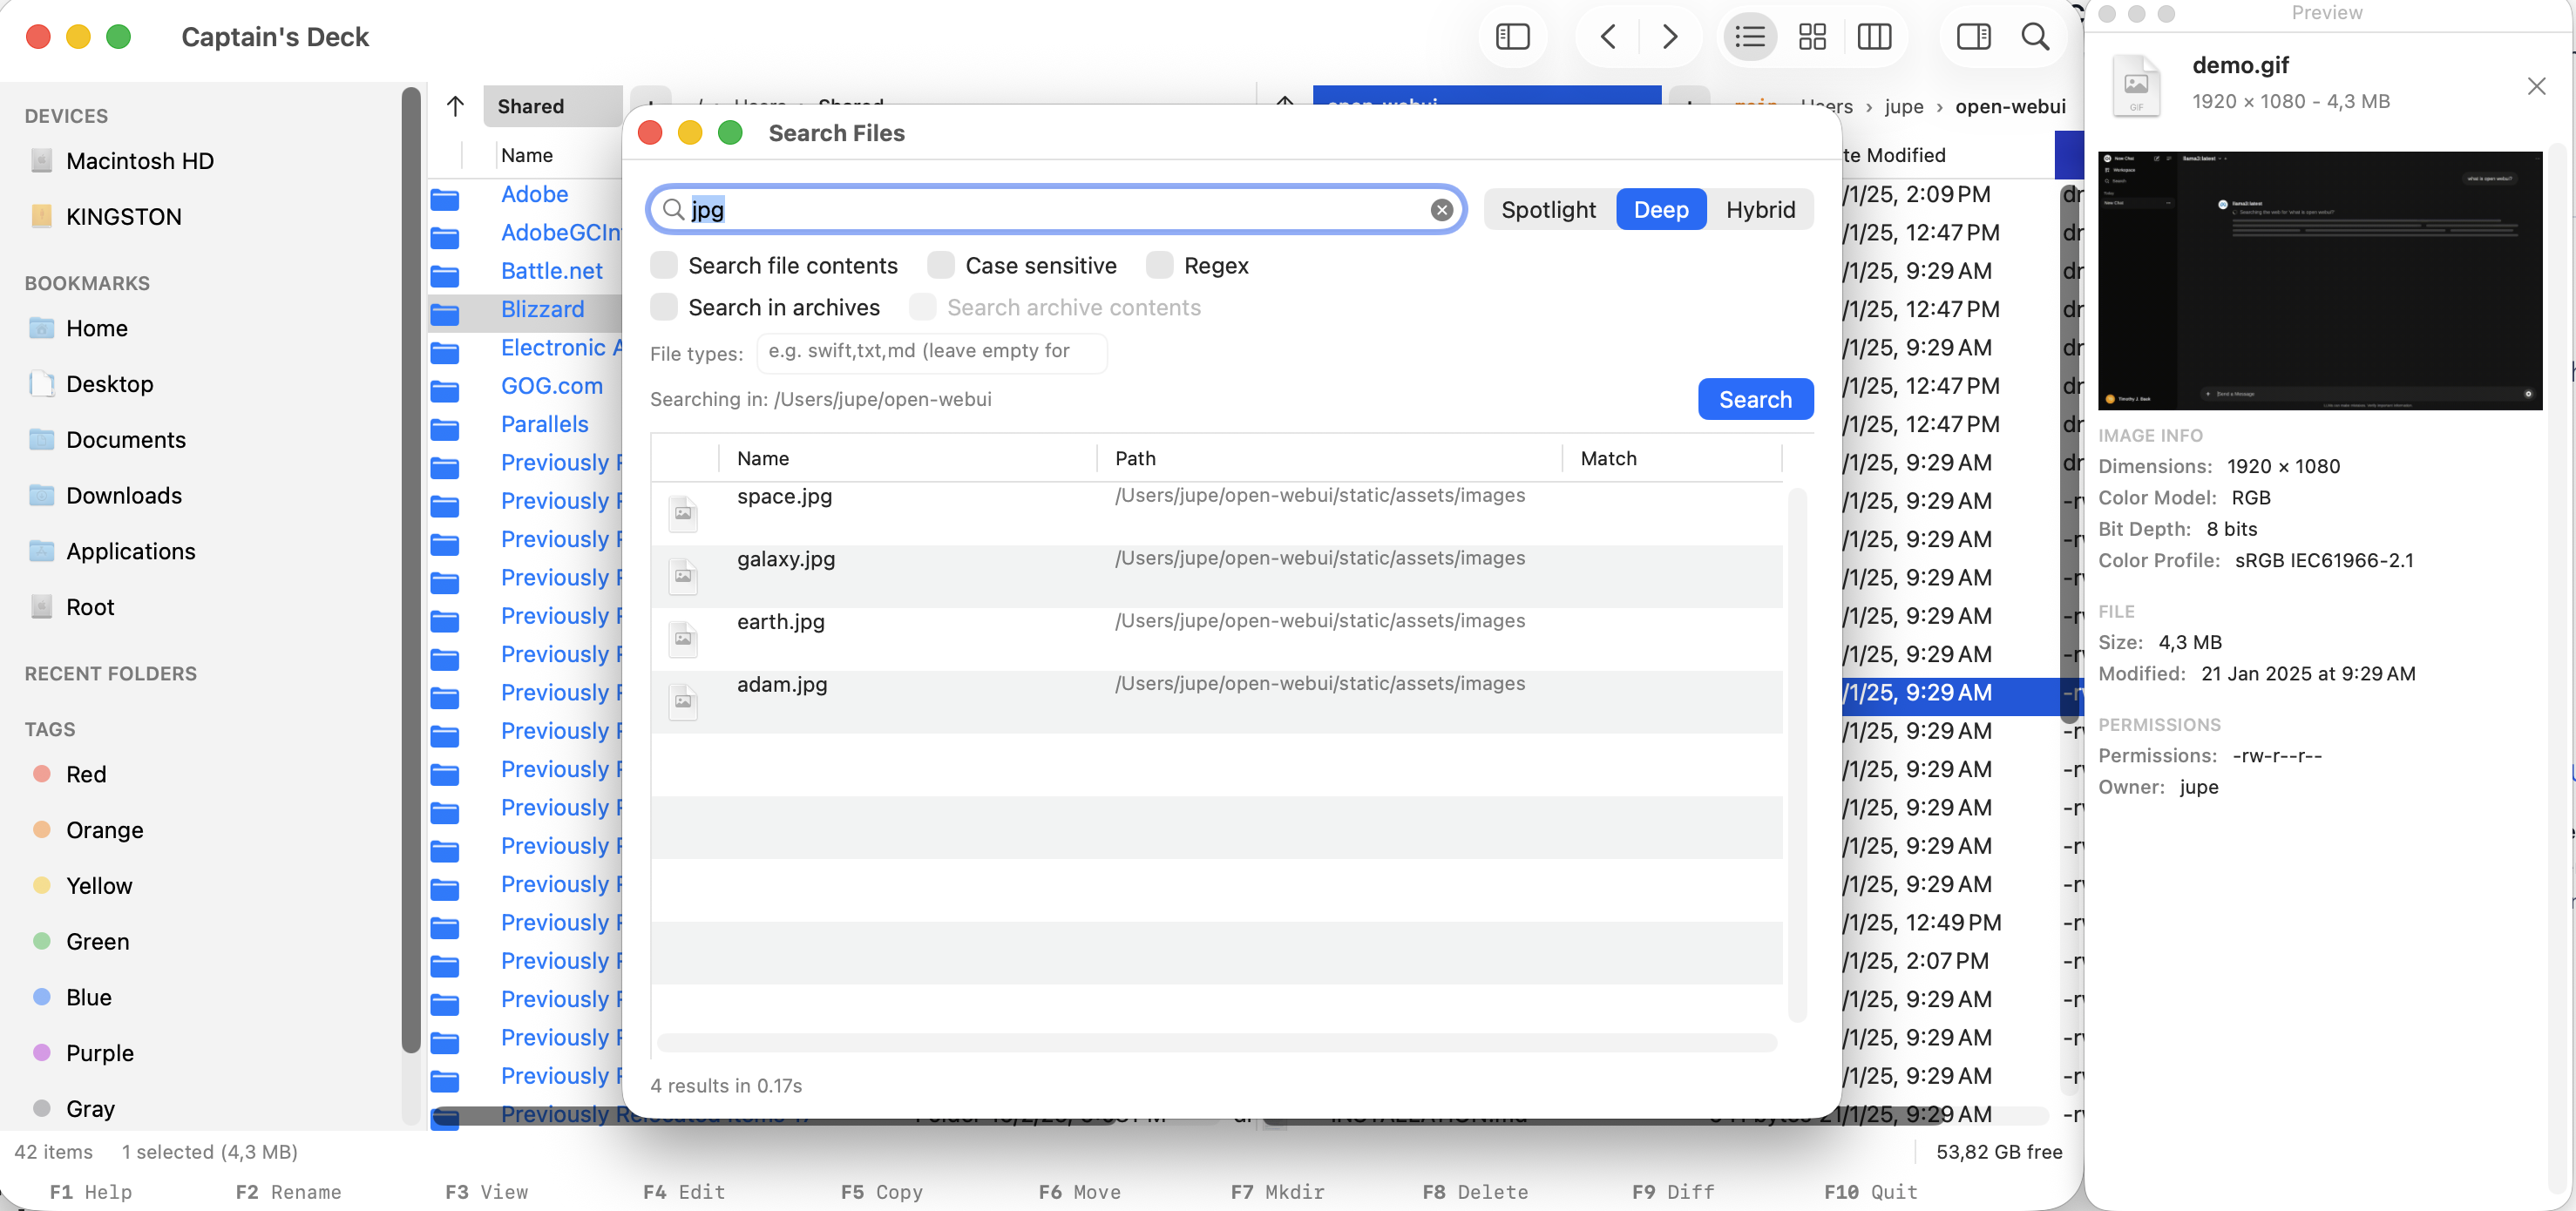Switch to Hybrid search mode

1761,209
